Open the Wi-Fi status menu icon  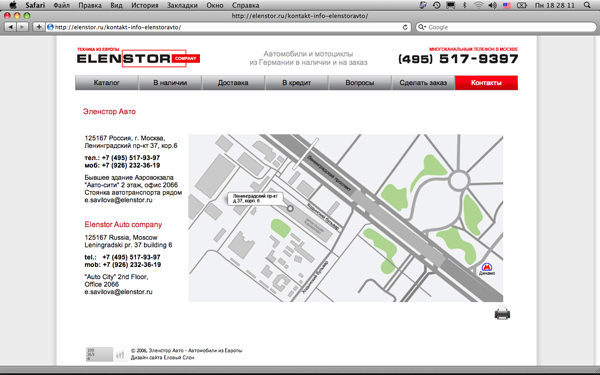coord(478,5)
